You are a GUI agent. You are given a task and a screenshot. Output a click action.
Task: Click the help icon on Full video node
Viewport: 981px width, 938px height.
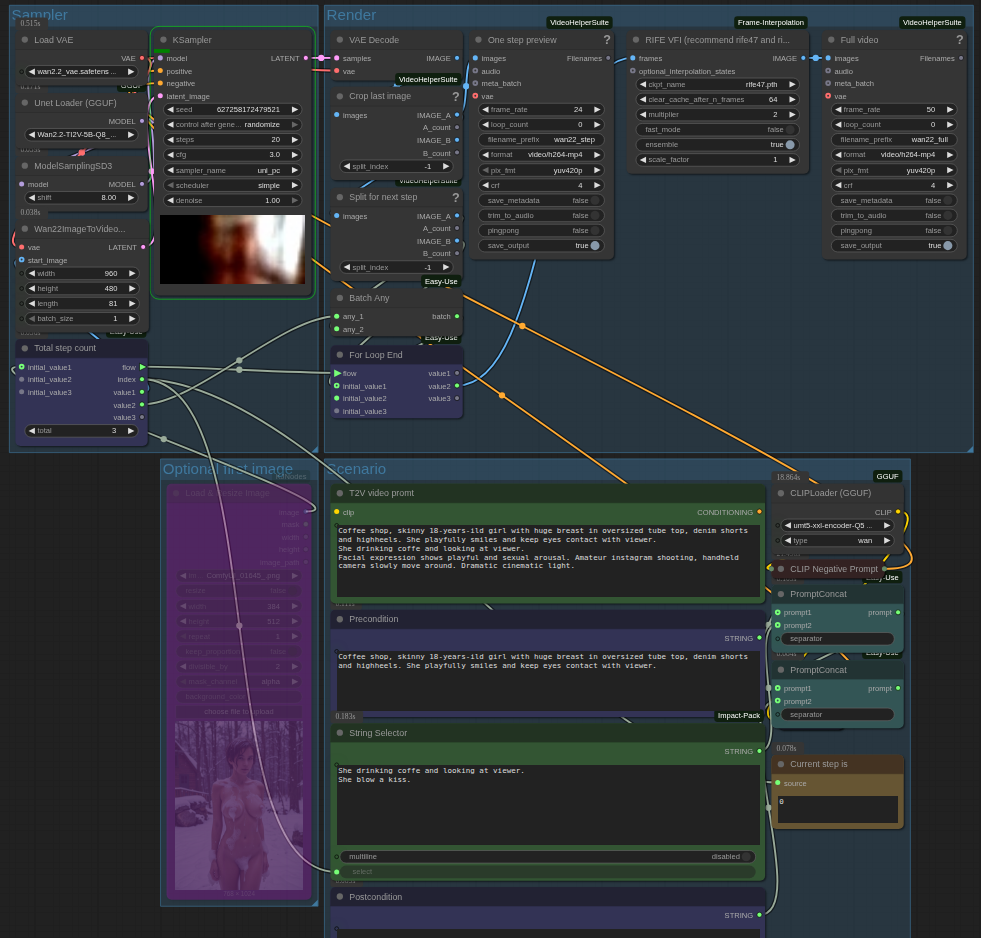point(959,40)
